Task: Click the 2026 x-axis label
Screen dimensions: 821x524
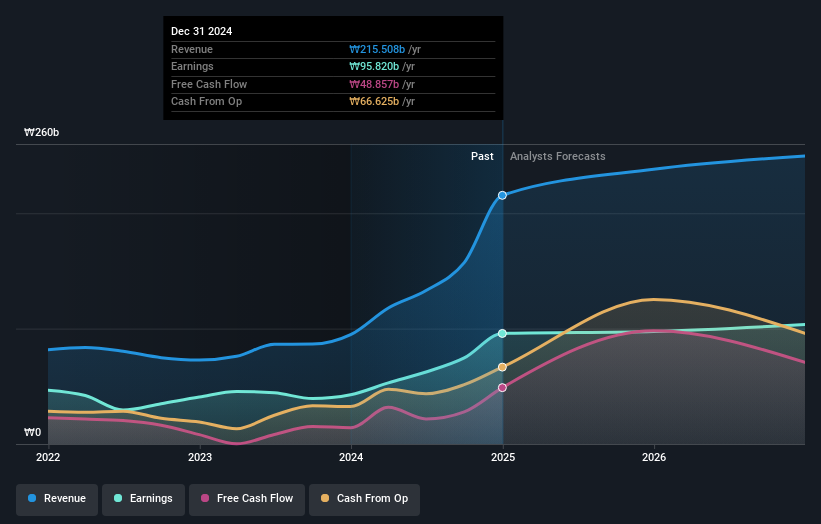Action: pos(654,457)
